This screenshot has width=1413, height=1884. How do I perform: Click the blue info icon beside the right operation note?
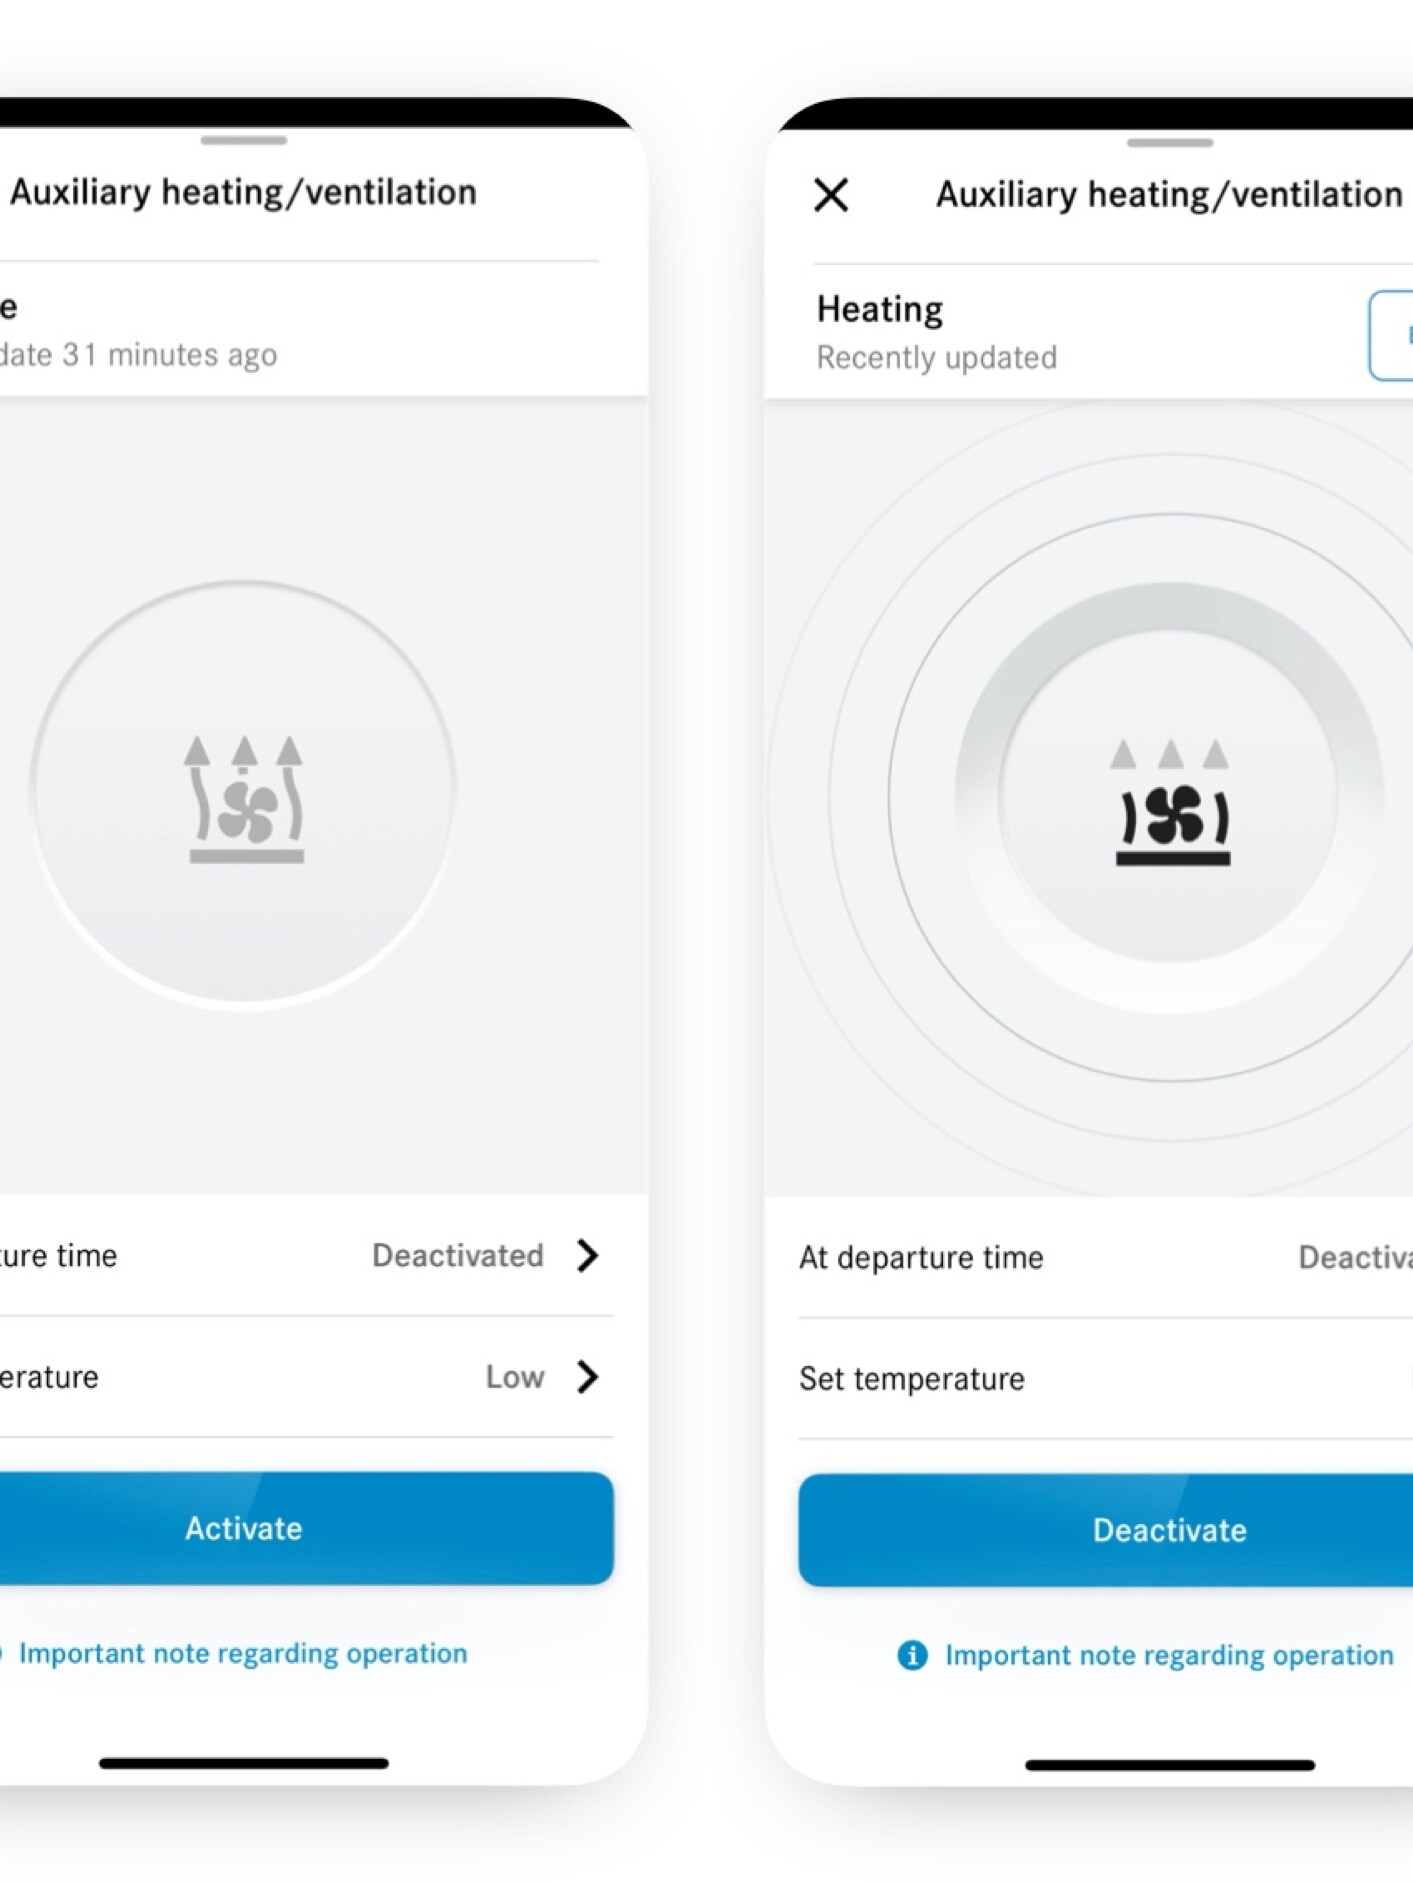tap(913, 1655)
